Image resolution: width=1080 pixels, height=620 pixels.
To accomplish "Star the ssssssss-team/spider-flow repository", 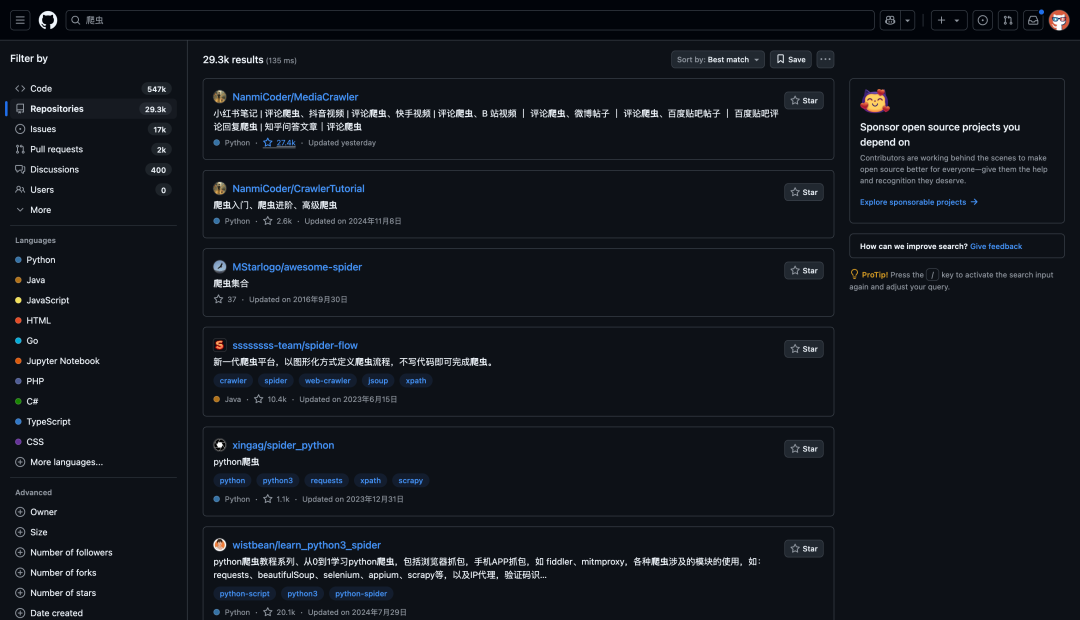I will coord(804,349).
